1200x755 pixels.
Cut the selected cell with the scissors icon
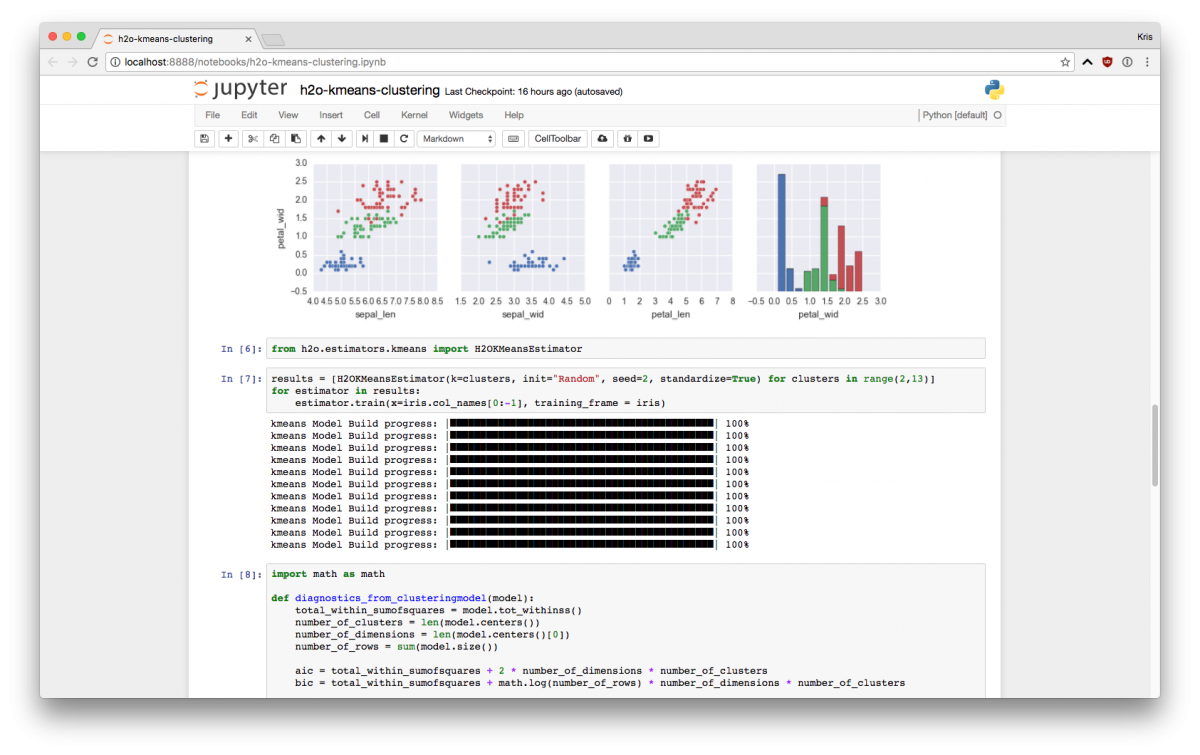tap(253, 139)
